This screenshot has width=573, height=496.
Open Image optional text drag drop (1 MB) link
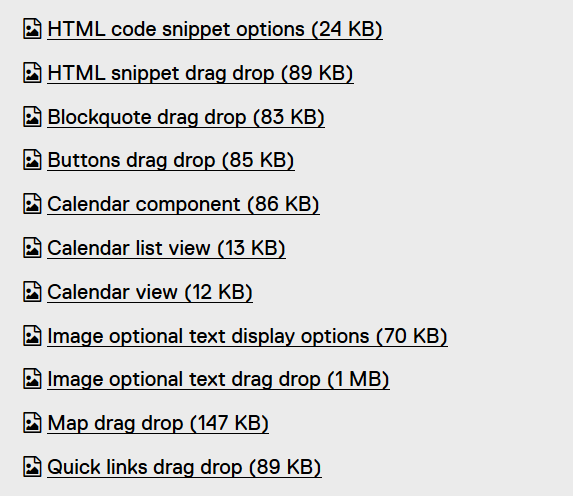point(218,379)
